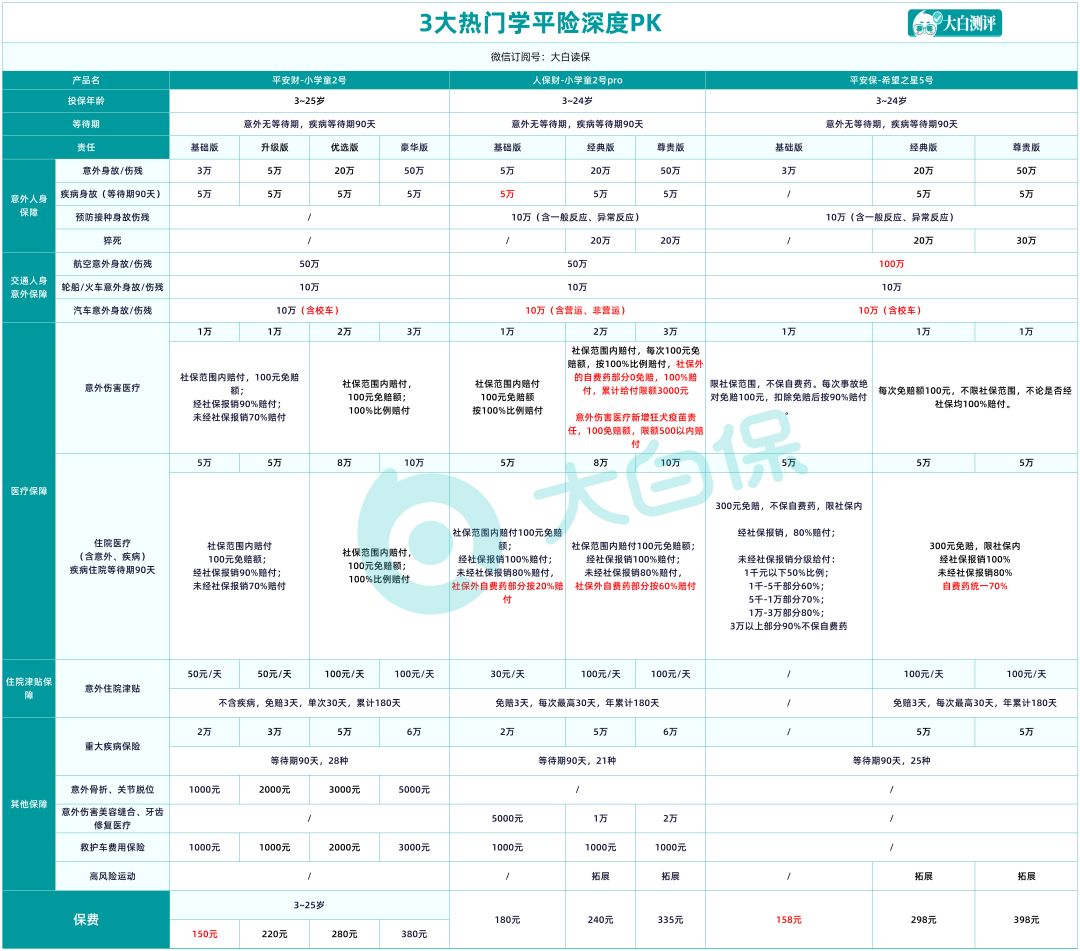
Task: Select the 豪华版 plan header
Action: (414, 147)
